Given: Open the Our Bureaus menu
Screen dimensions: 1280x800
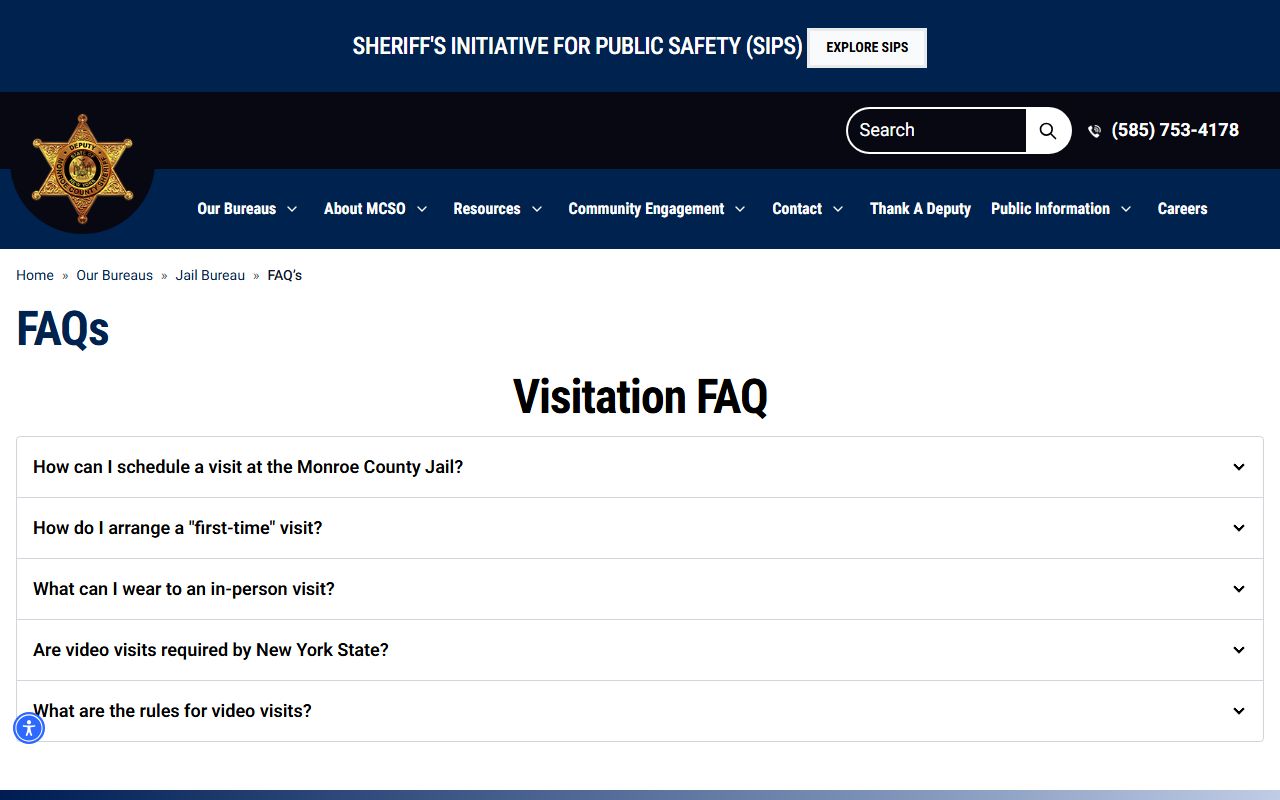Looking at the screenshot, I should pyautogui.click(x=236, y=209).
